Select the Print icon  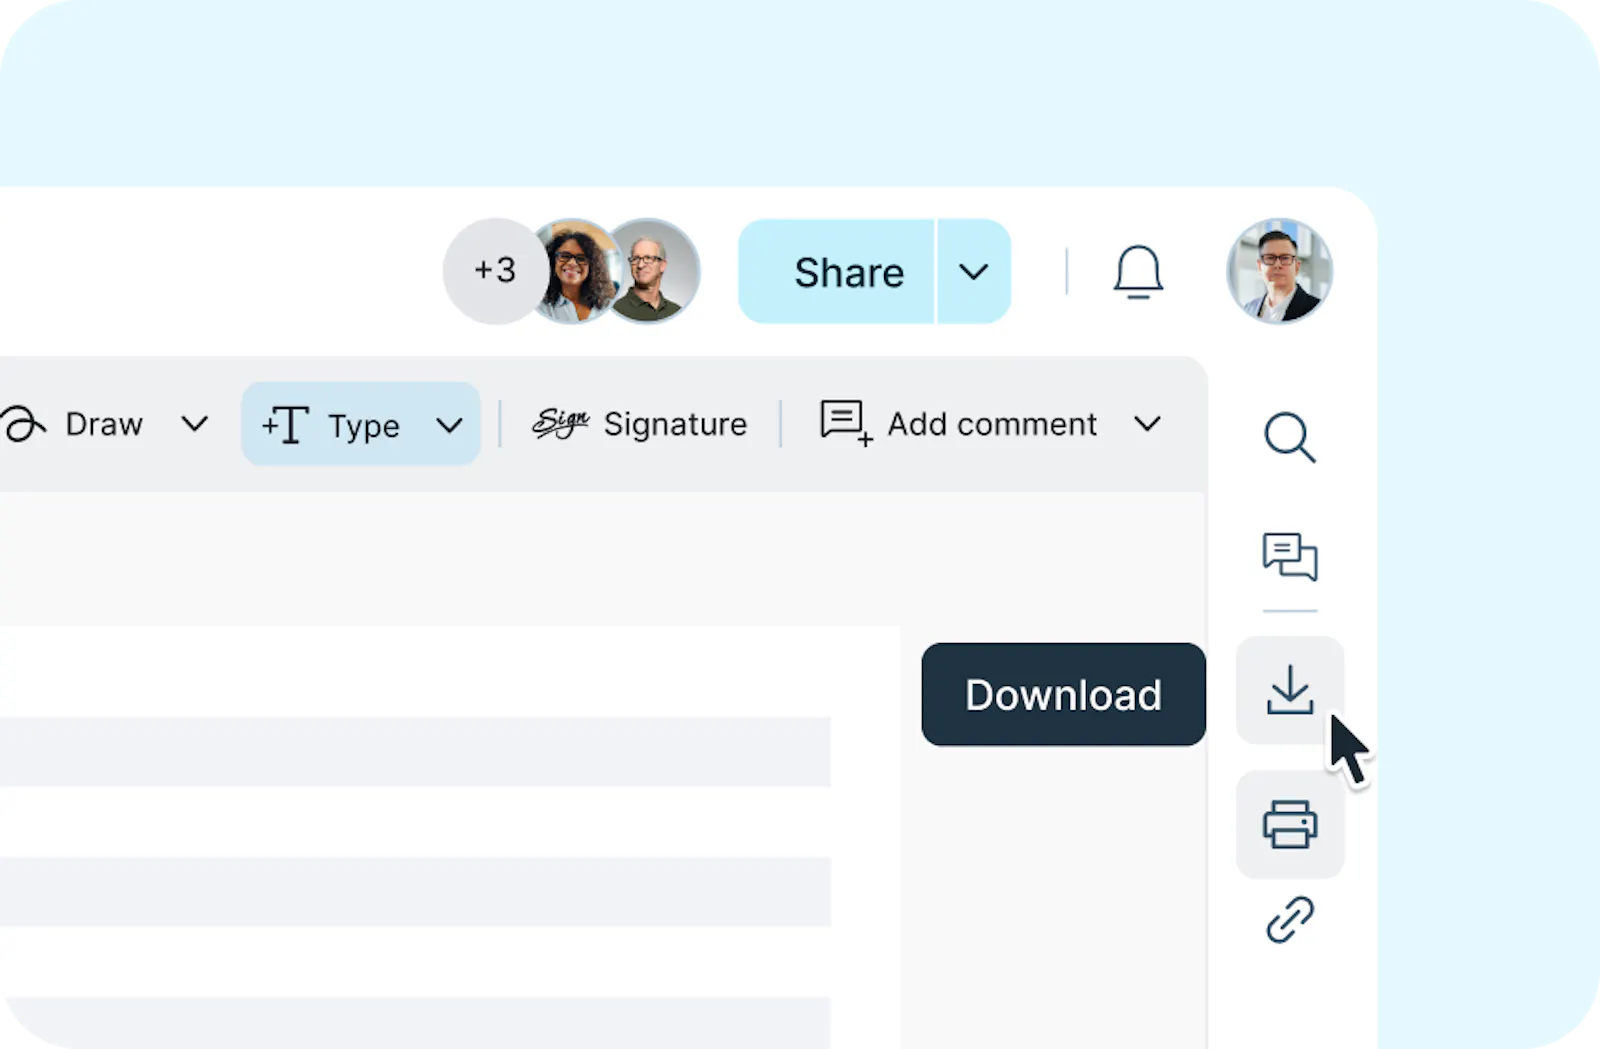(x=1291, y=825)
